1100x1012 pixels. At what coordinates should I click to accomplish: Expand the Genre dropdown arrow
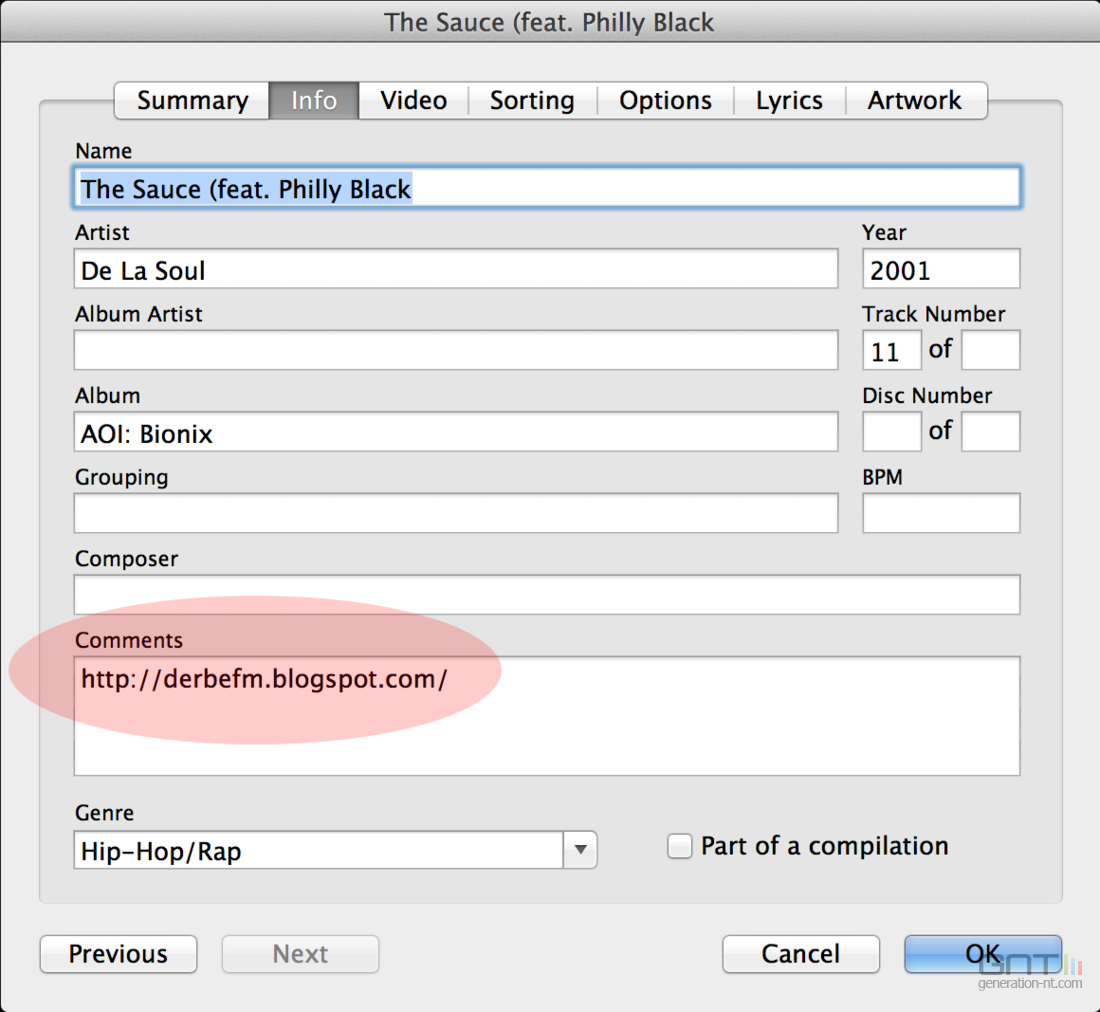(x=580, y=850)
